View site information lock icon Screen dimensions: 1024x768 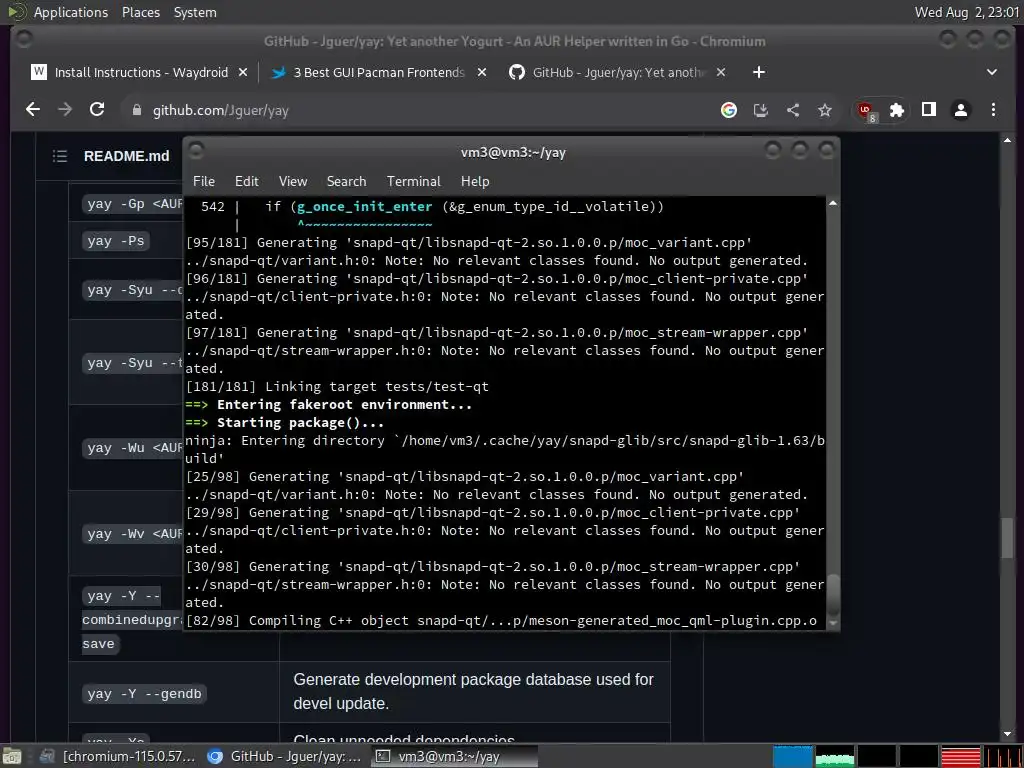[x=136, y=110]
